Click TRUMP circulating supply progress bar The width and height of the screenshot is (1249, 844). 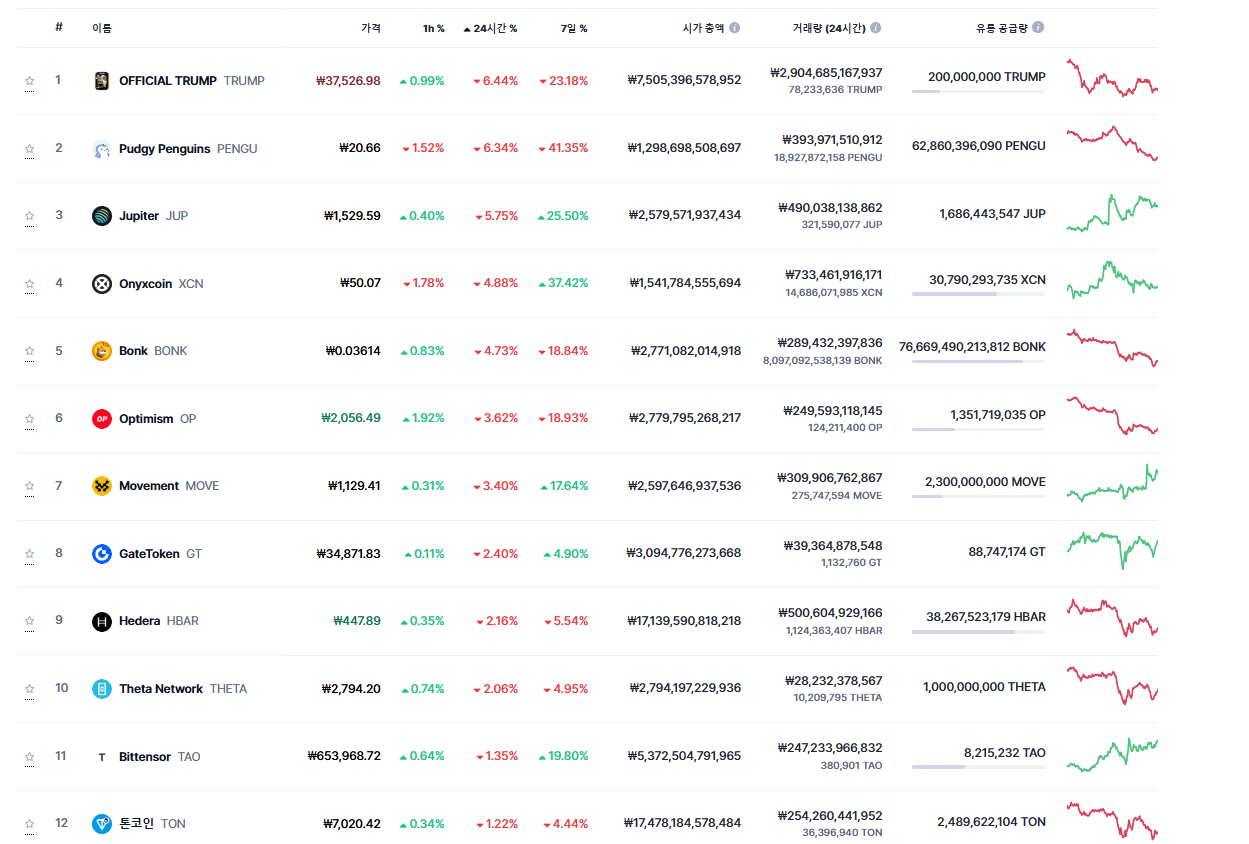tap(978, 92)
